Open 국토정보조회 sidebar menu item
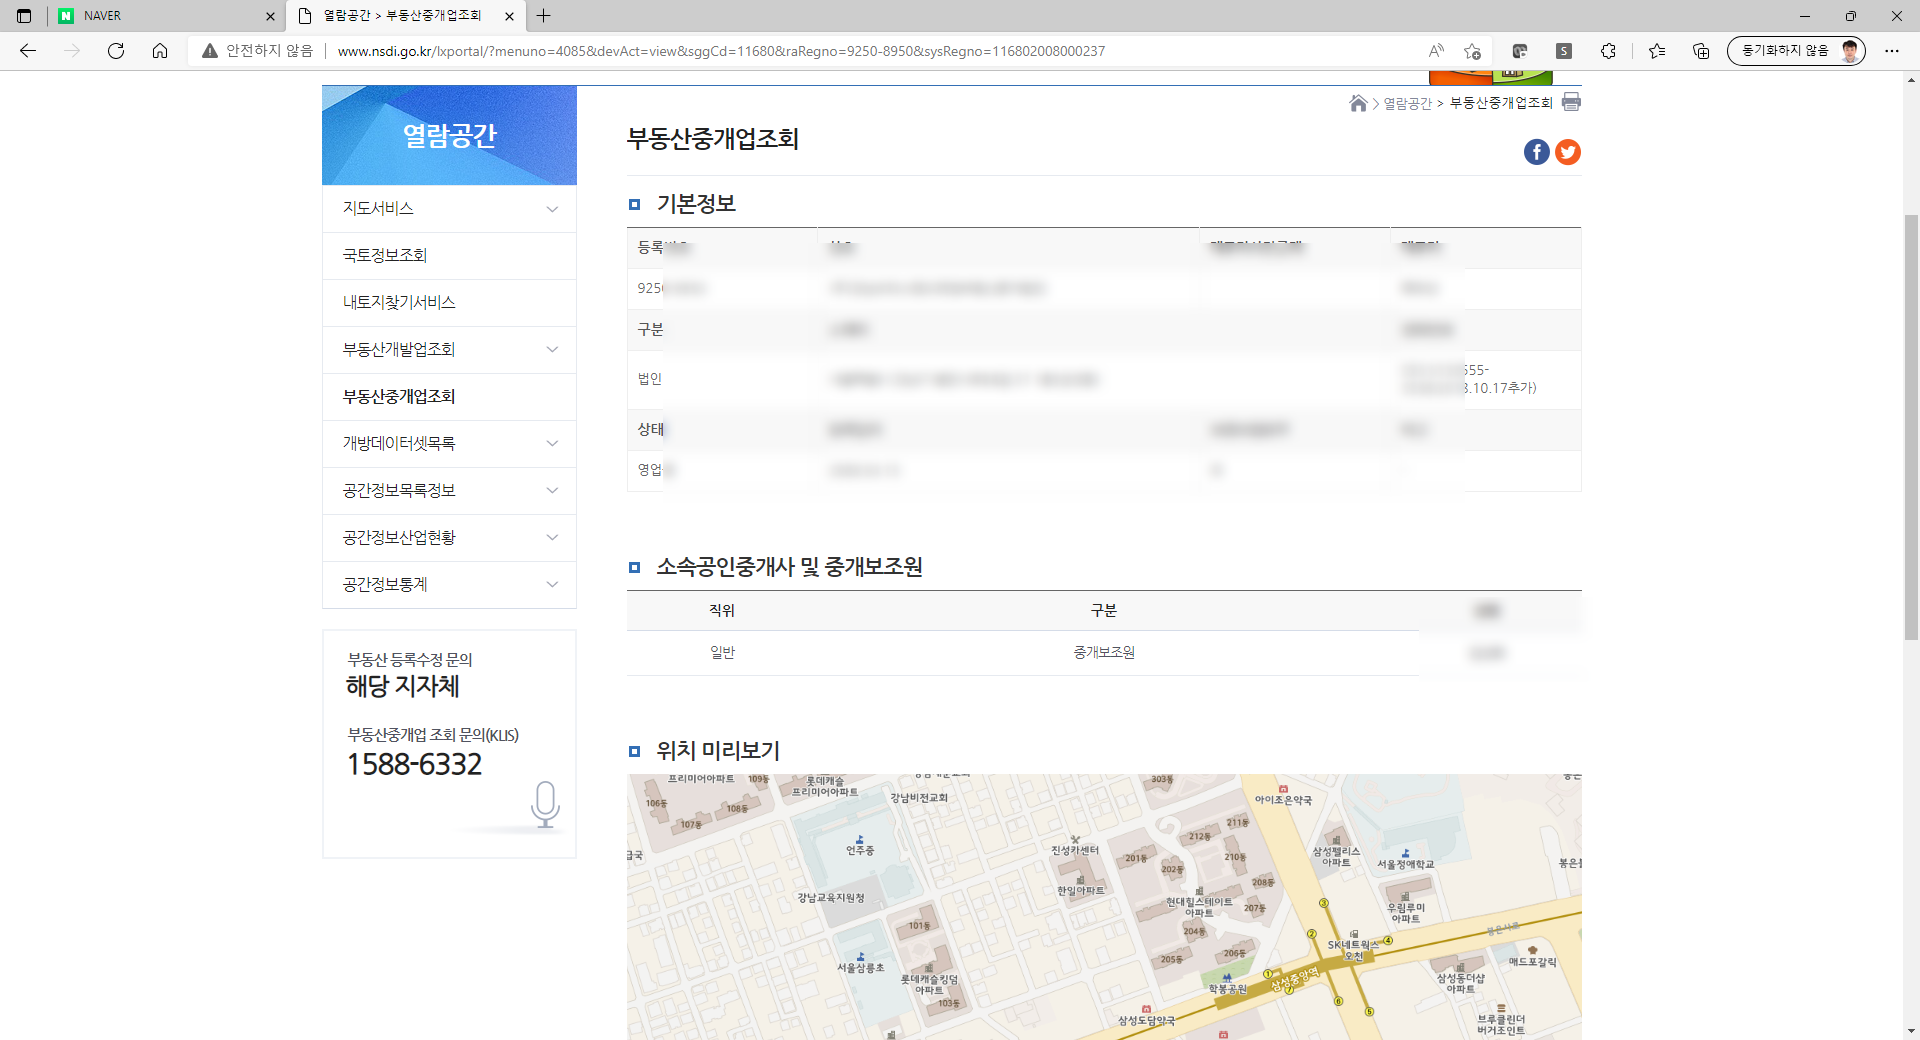 pos(449,256)
